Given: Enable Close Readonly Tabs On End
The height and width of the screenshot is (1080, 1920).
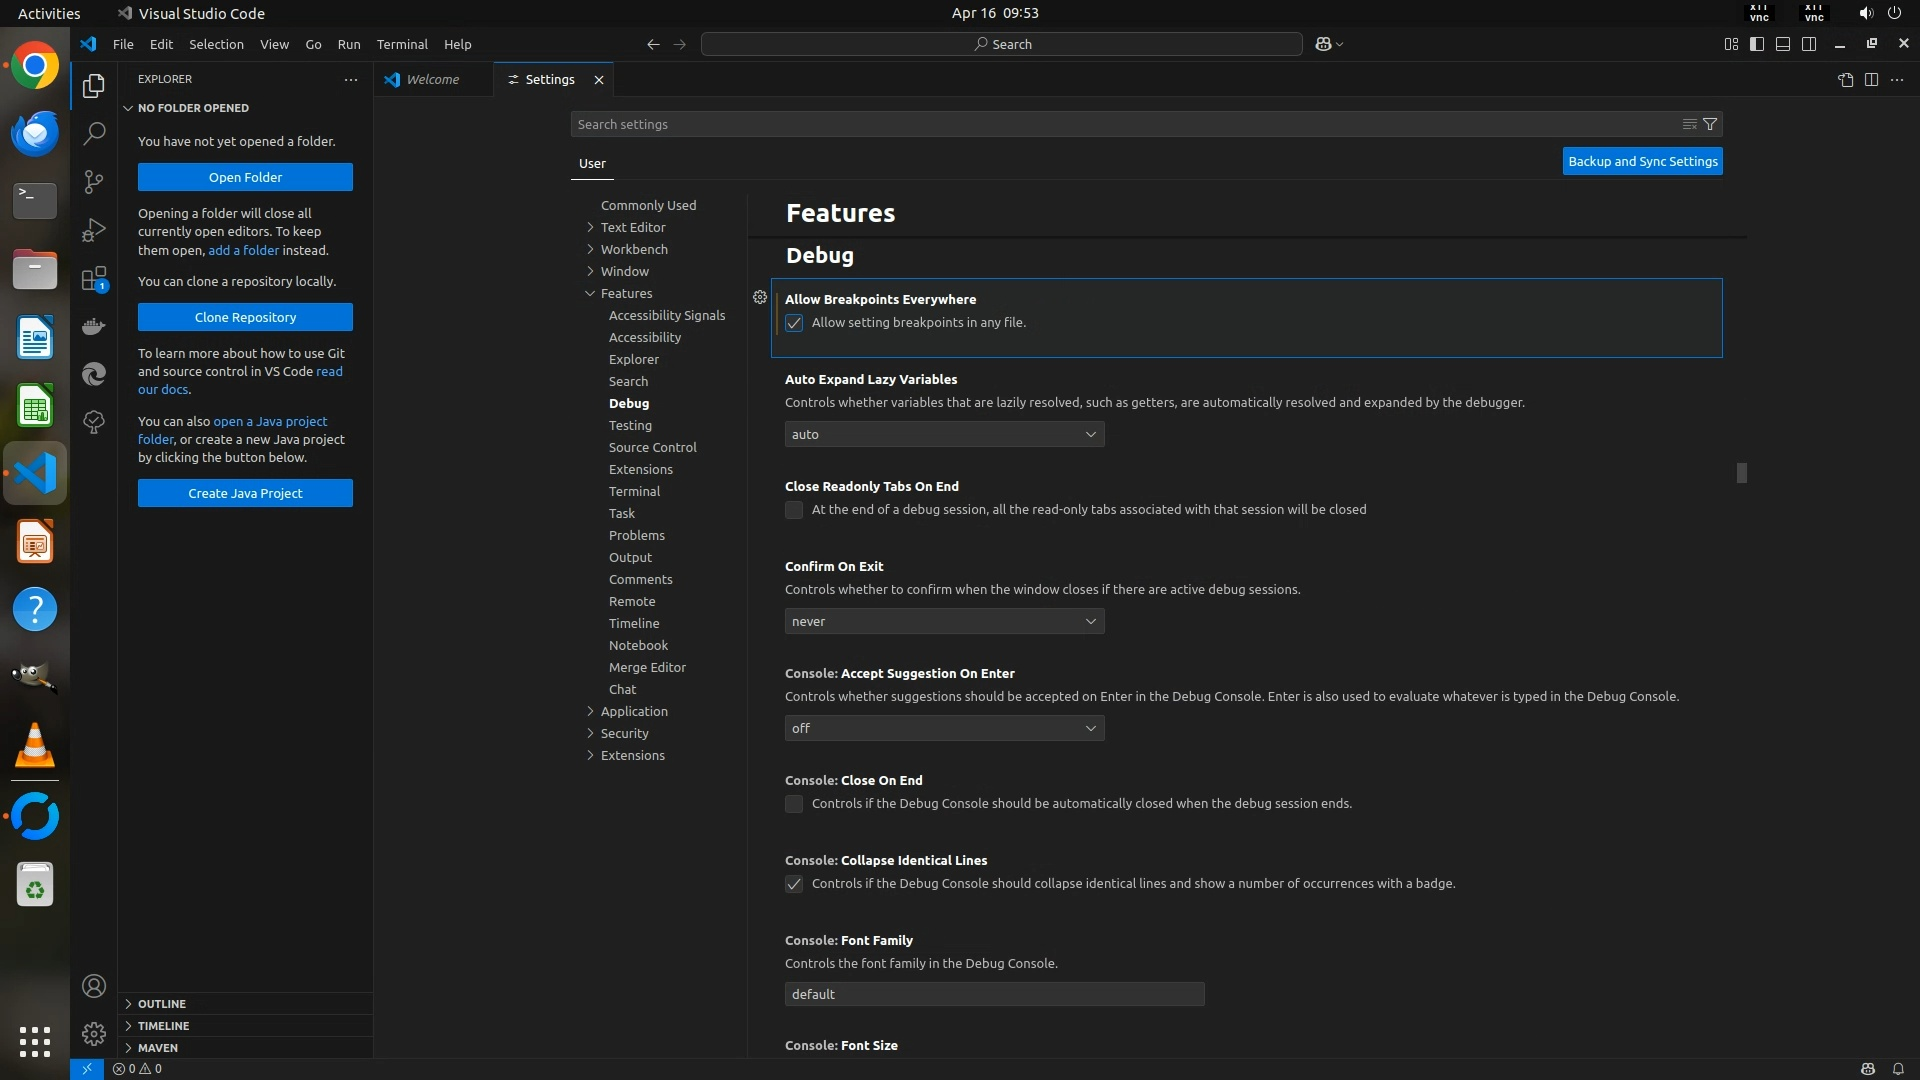Looking at the screenshot, I should coord(794,510).
